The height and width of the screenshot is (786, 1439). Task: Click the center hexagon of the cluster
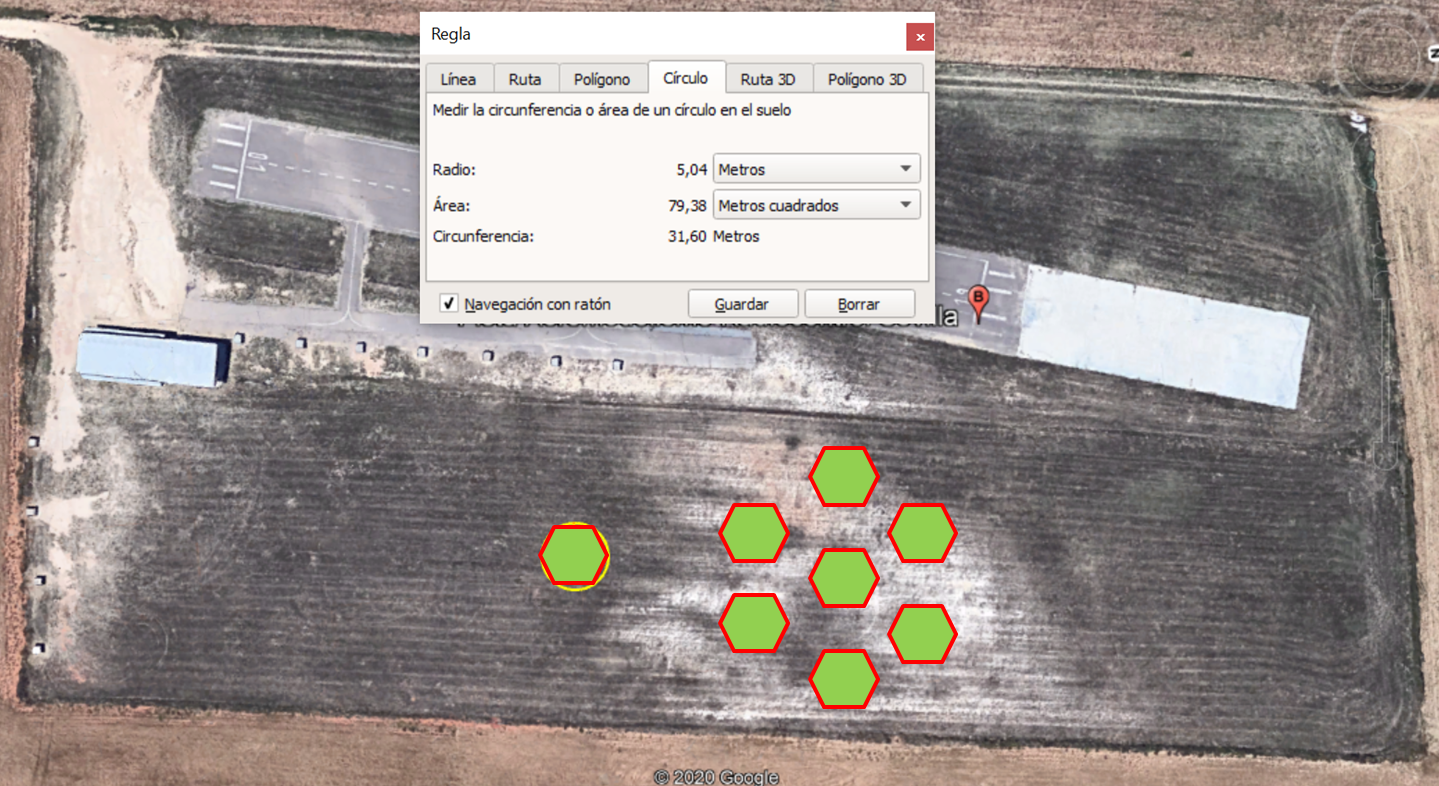pyautogui.click(x=843, y=578)
